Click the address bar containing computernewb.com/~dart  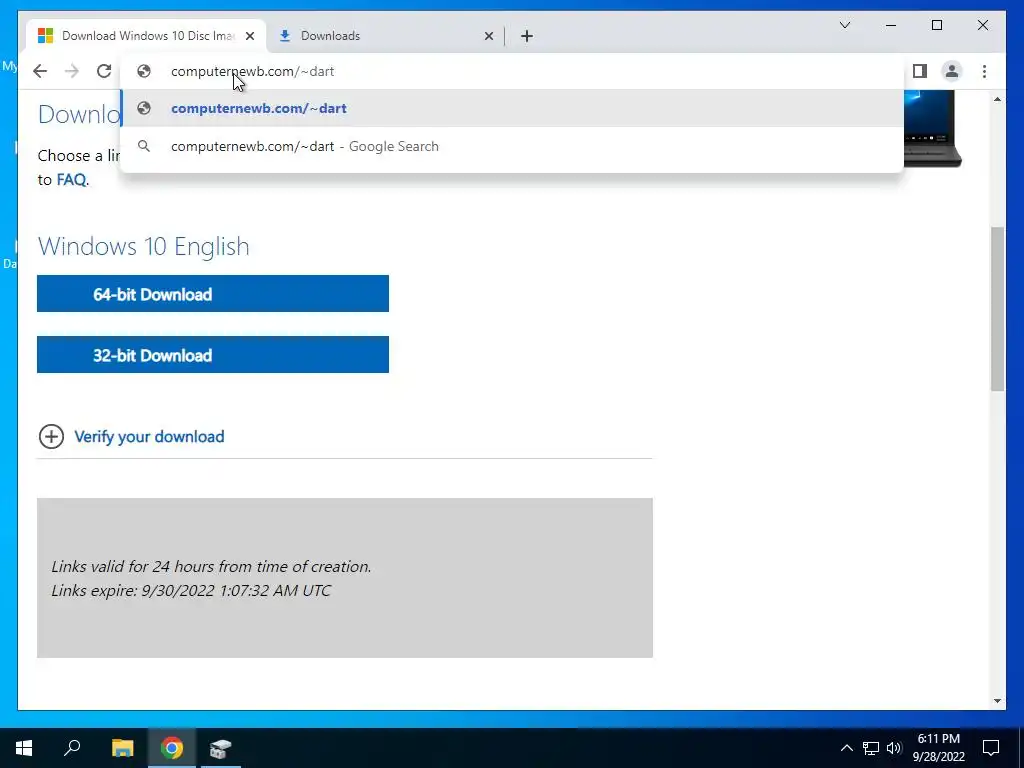[x=512, y=71]
